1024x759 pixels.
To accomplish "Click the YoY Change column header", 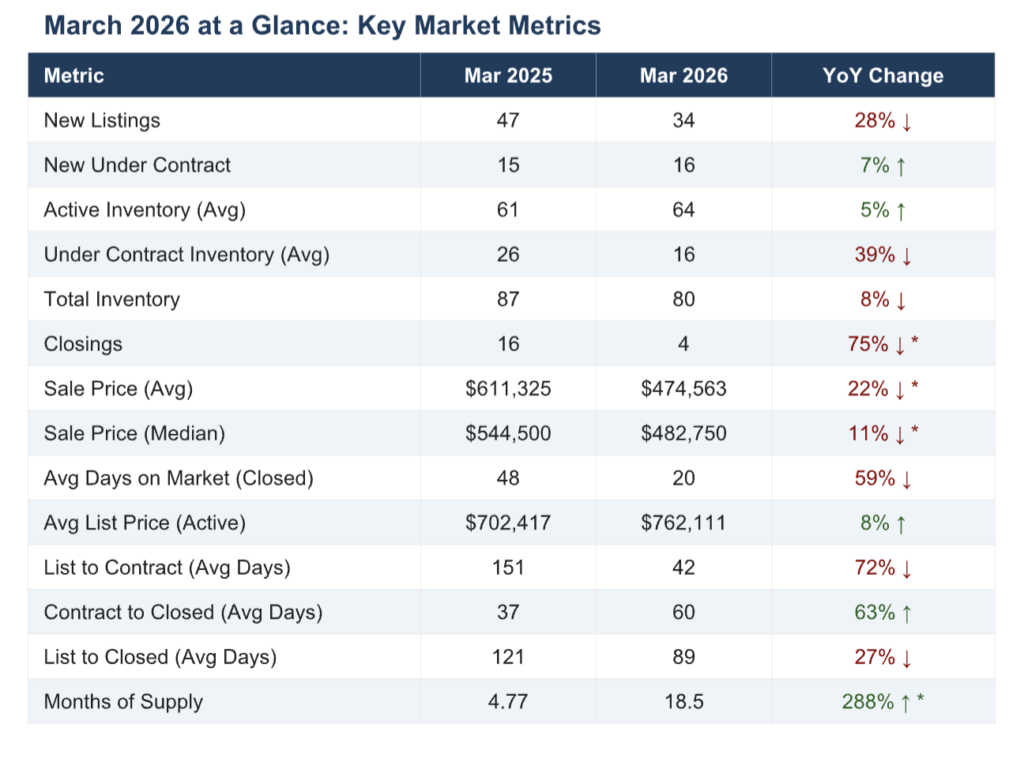I will pyautogui.click(x=883, y=75).
